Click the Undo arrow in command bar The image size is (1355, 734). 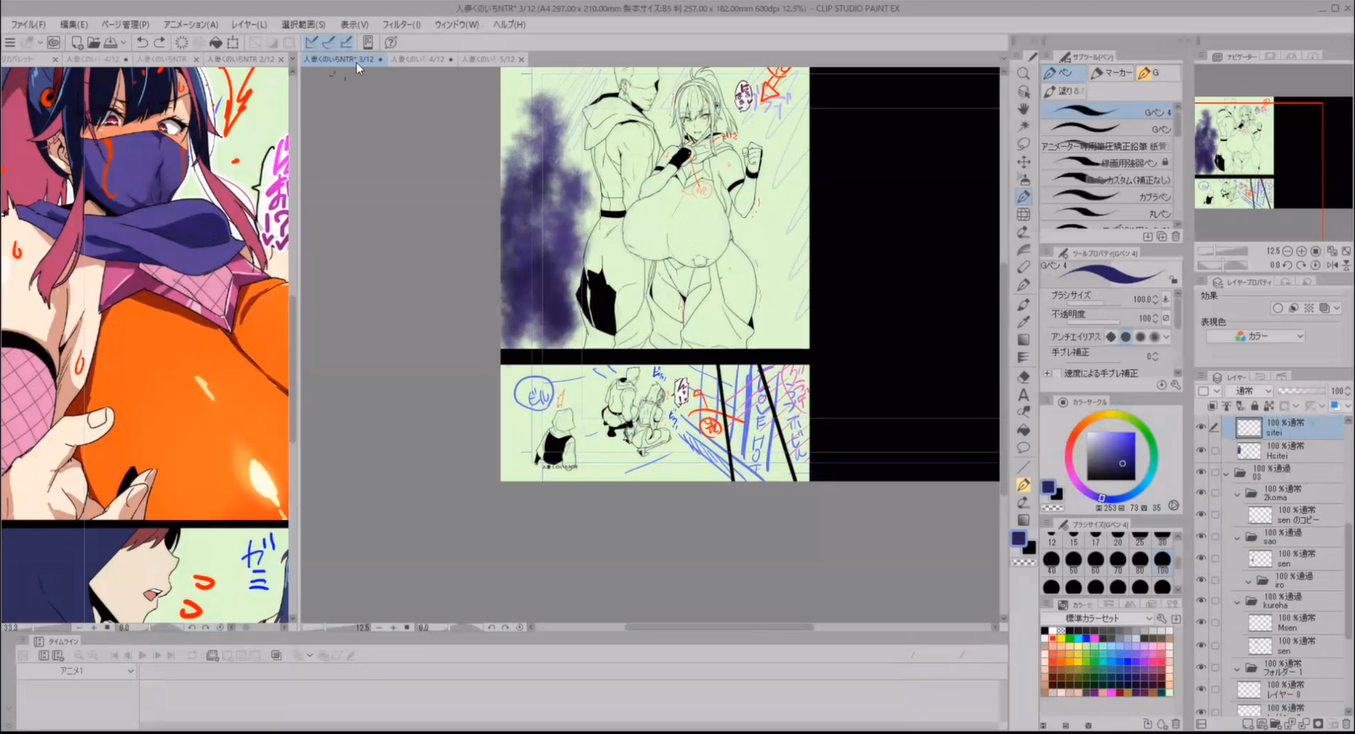tap(142, 43)
